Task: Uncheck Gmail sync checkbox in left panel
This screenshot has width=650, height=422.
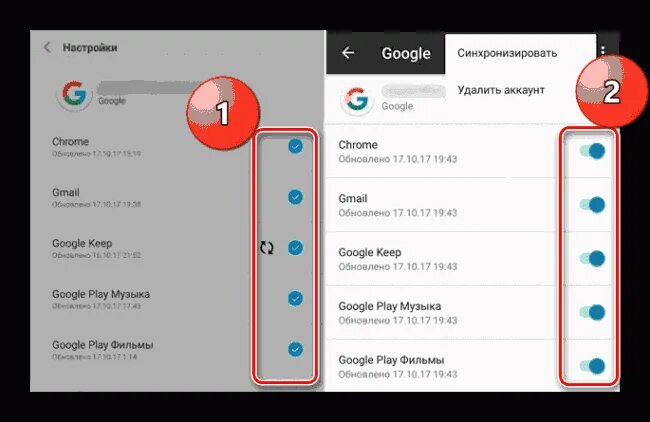Action: click(295, 197)
